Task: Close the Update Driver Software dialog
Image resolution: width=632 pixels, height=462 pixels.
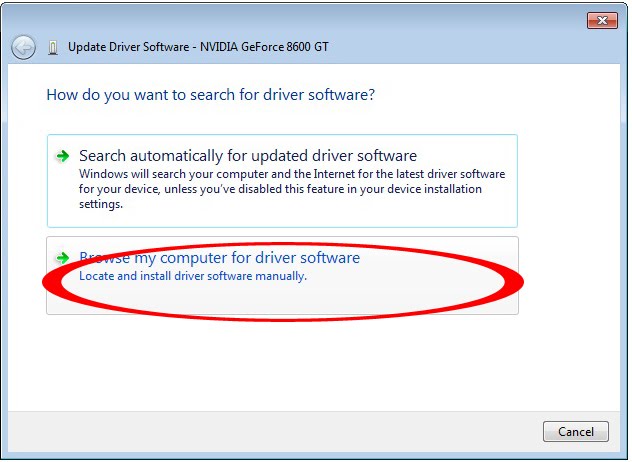Action: (x=602, y=21)
